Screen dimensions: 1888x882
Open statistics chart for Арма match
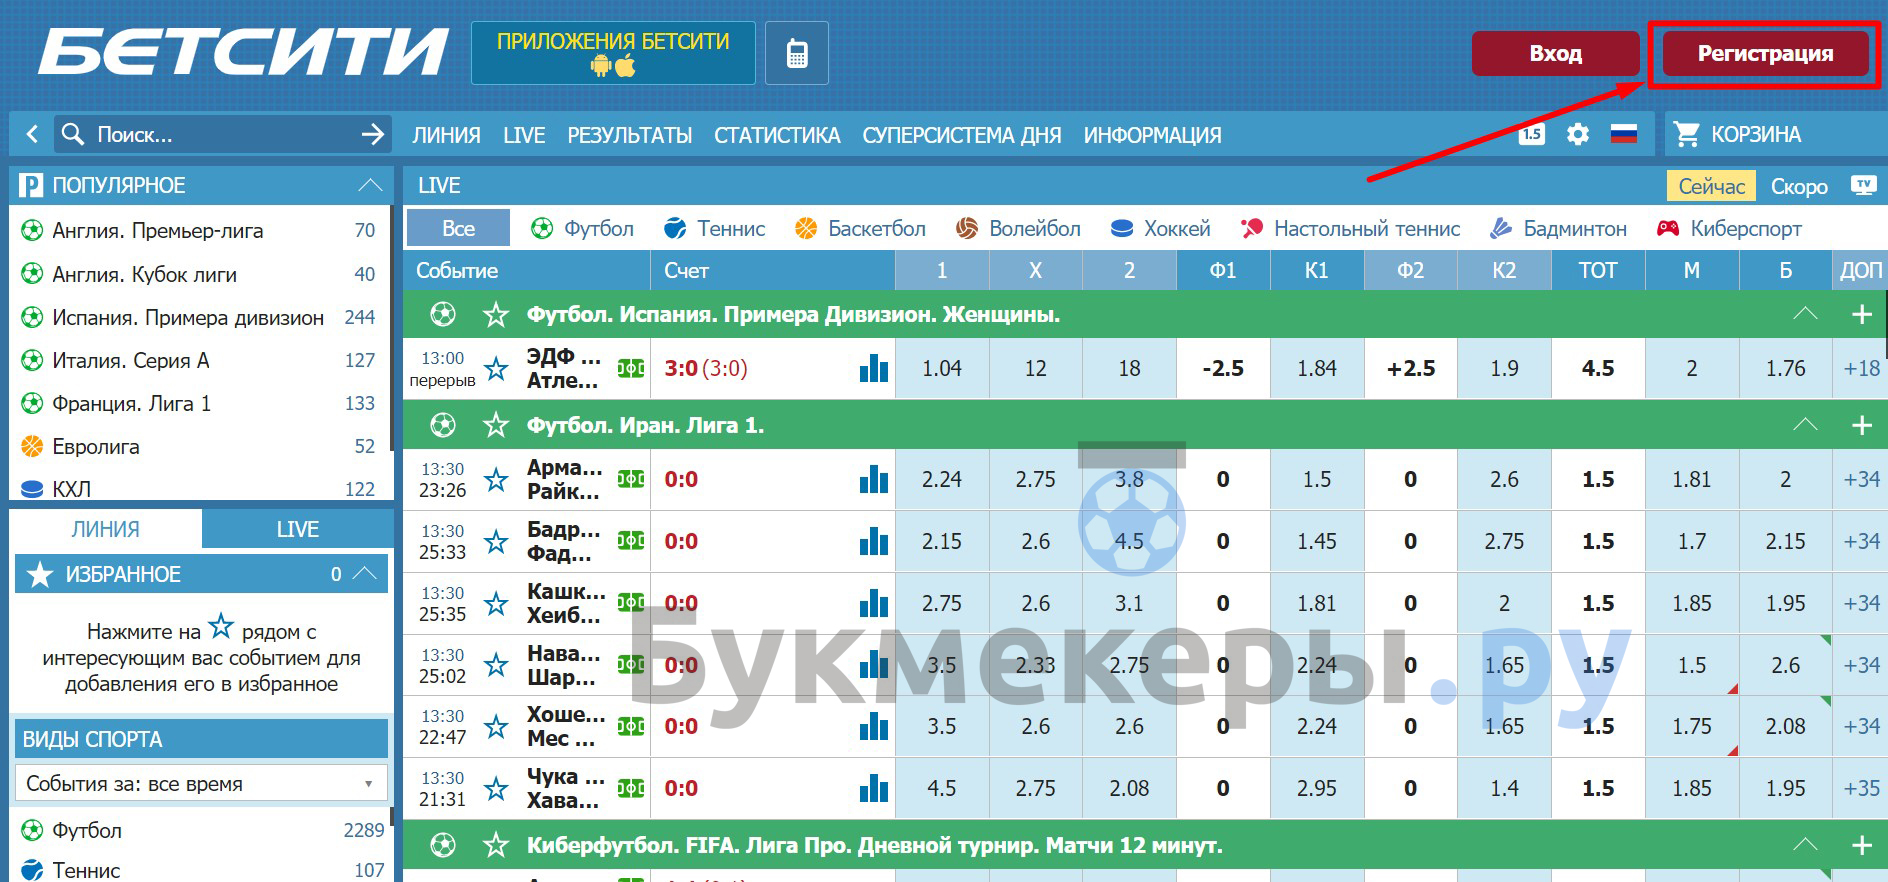(x=874, y=479)
